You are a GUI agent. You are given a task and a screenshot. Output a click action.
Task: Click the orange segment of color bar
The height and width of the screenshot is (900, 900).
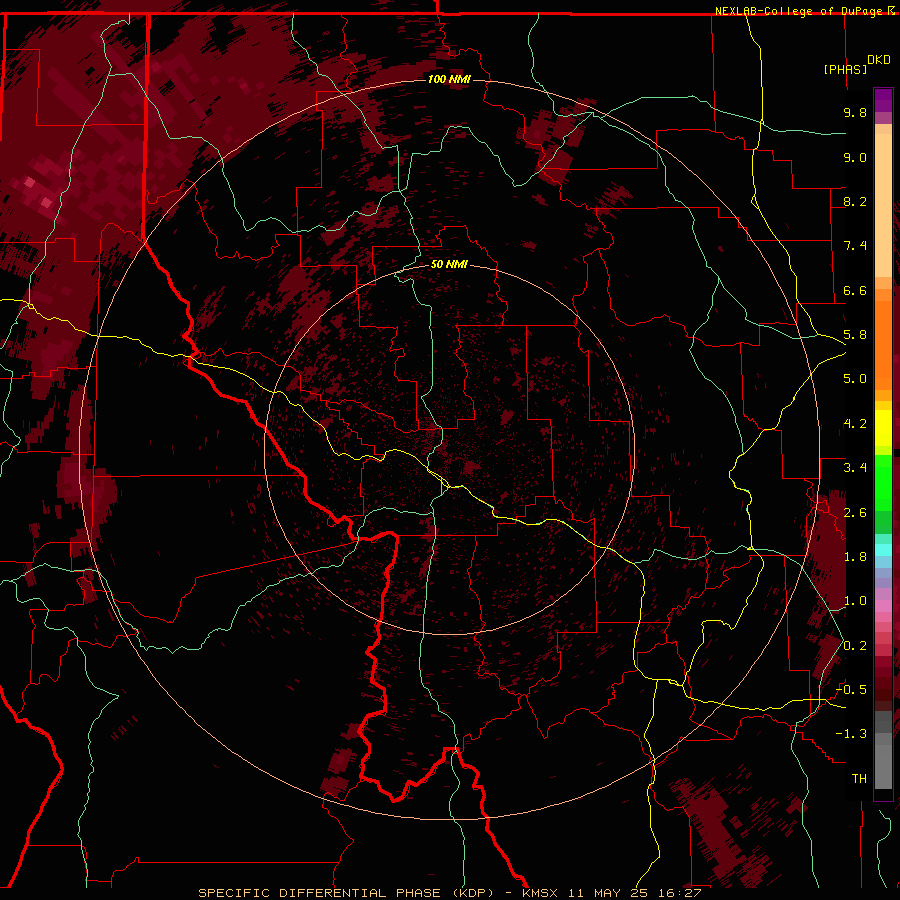tap(883, 344)
